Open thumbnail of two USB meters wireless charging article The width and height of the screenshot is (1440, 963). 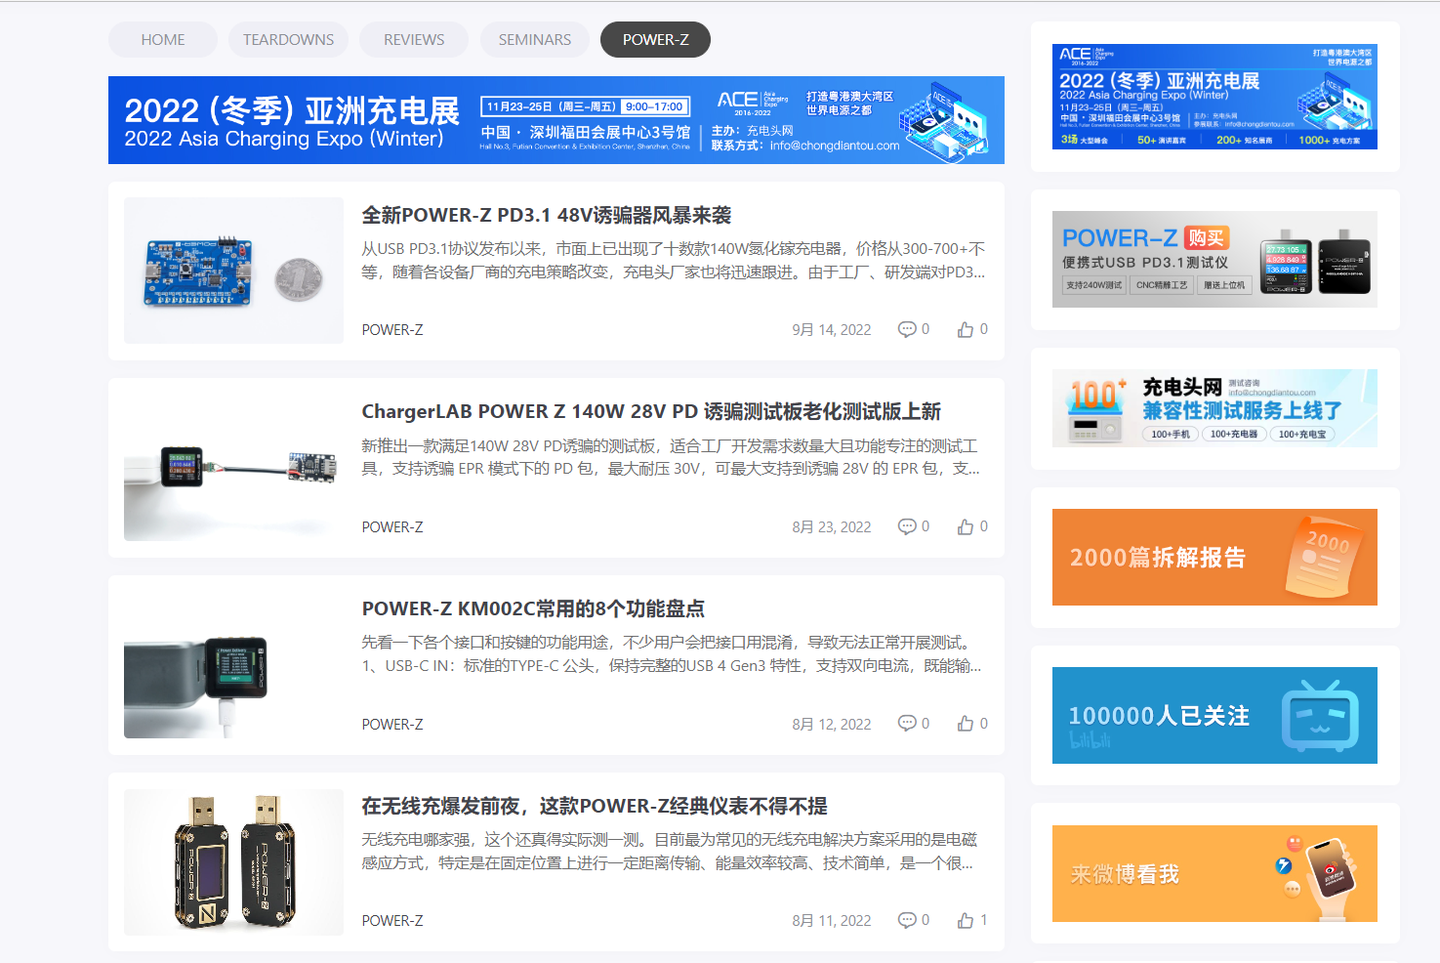[234, 862]
